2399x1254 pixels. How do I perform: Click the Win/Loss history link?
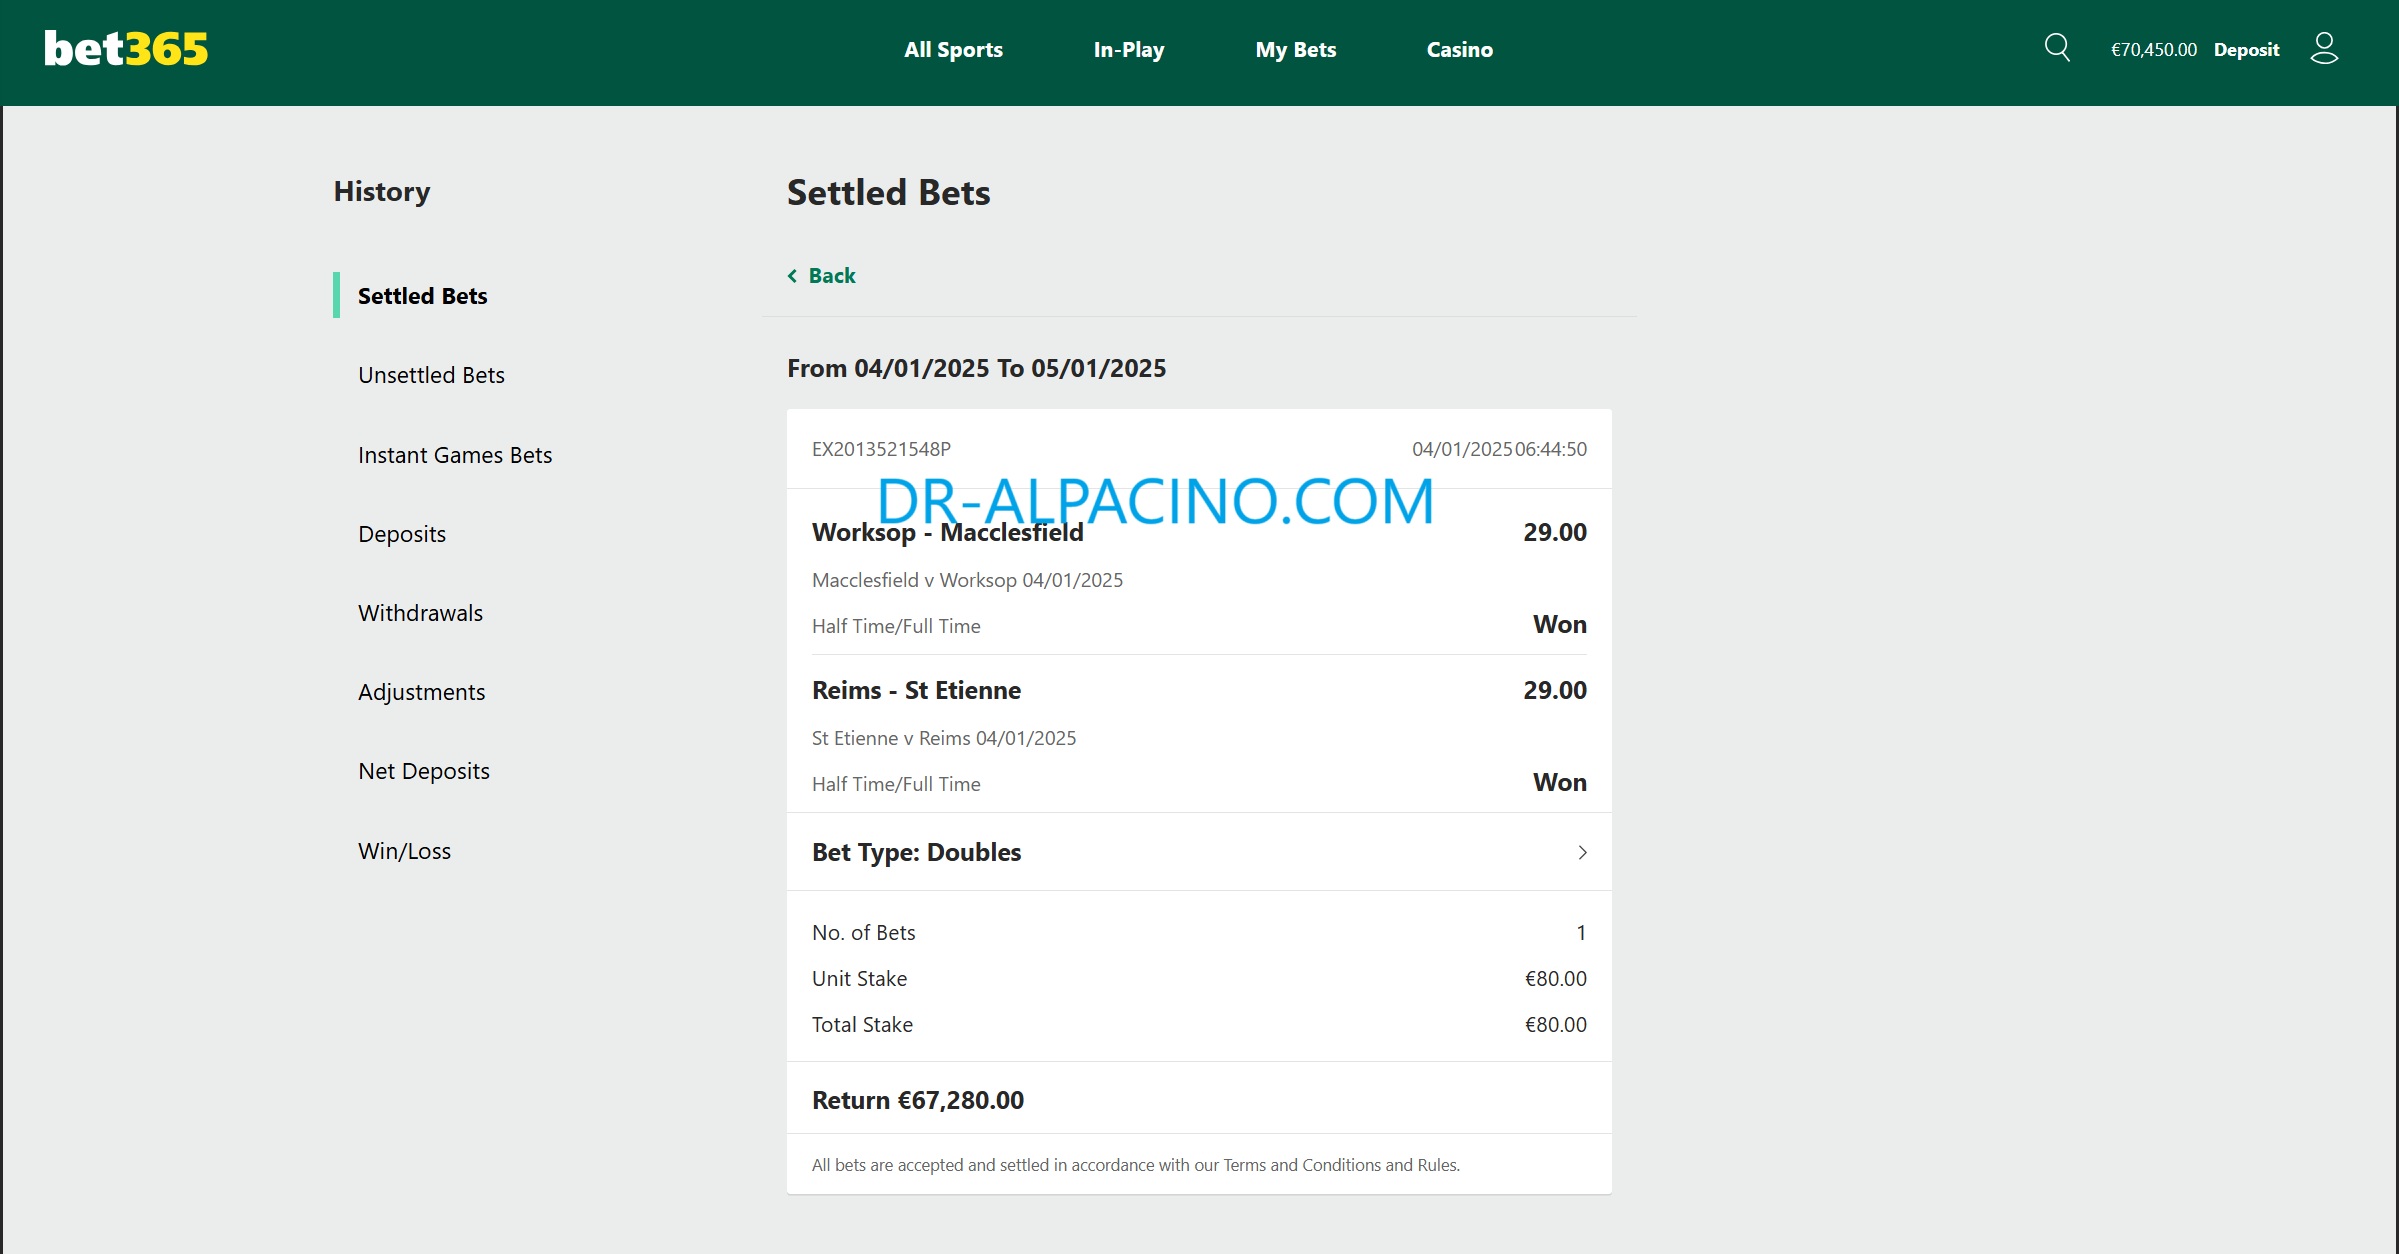tap(406, 848)
